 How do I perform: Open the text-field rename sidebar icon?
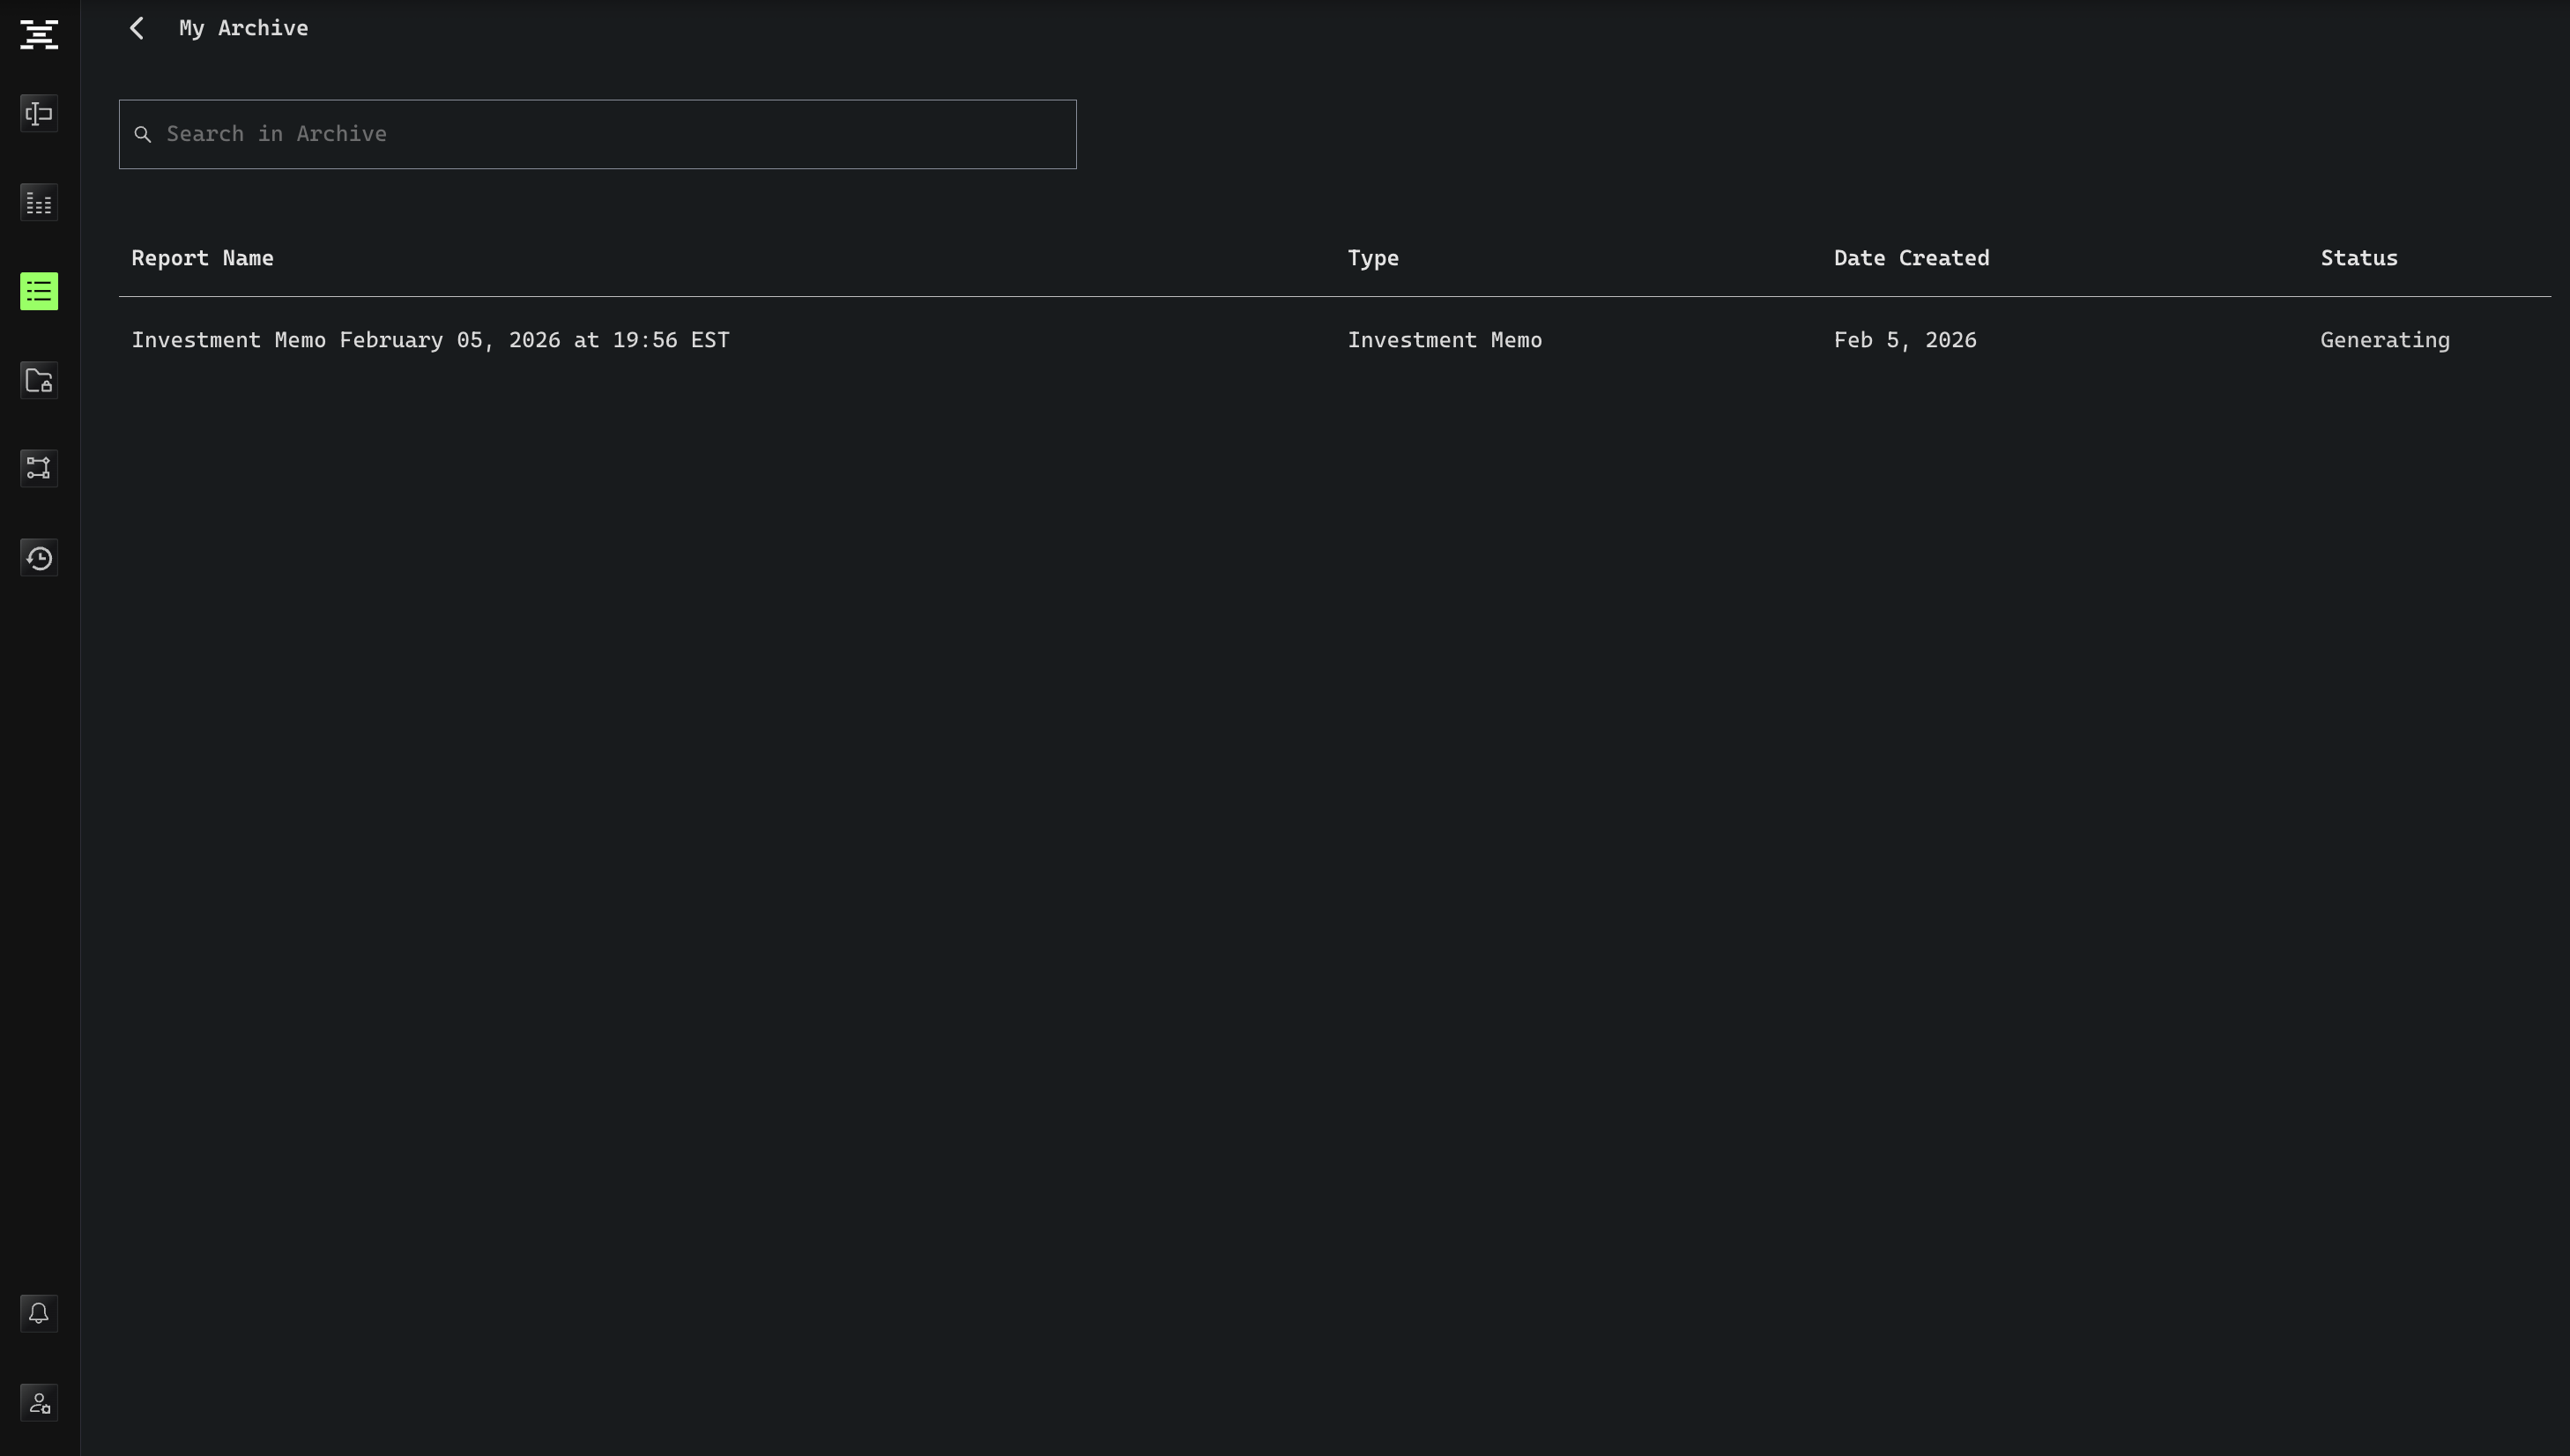point(39,114)
